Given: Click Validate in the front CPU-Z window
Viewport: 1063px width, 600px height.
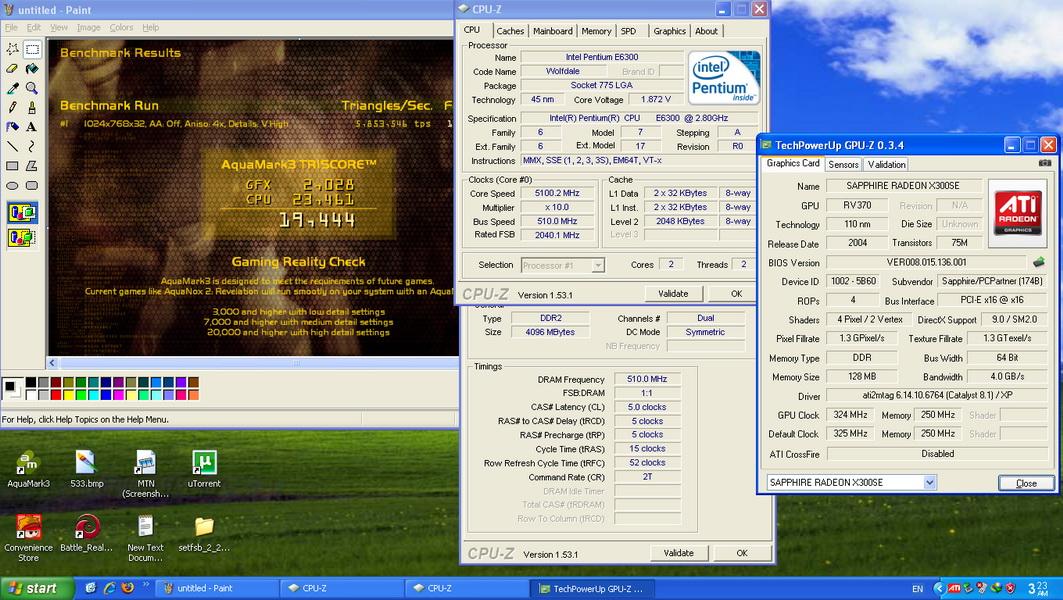Looking at the screenshot, I should click(673, 294).
